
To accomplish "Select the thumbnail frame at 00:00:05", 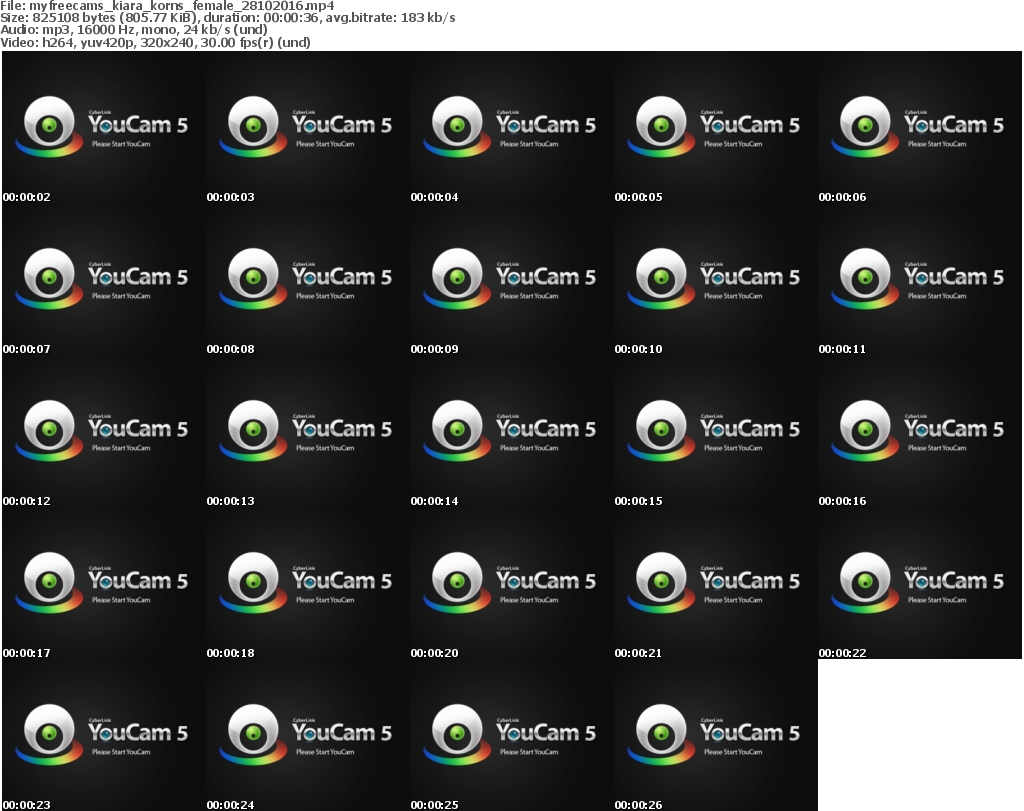I will [716, 127].
